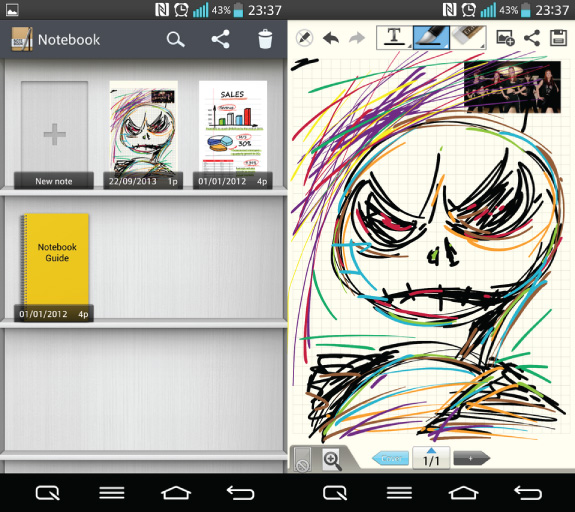Viewport: 575px width, 512px height.
Task: Tap the embedded dancers photo in the drawing
Action: pos(512,87)
